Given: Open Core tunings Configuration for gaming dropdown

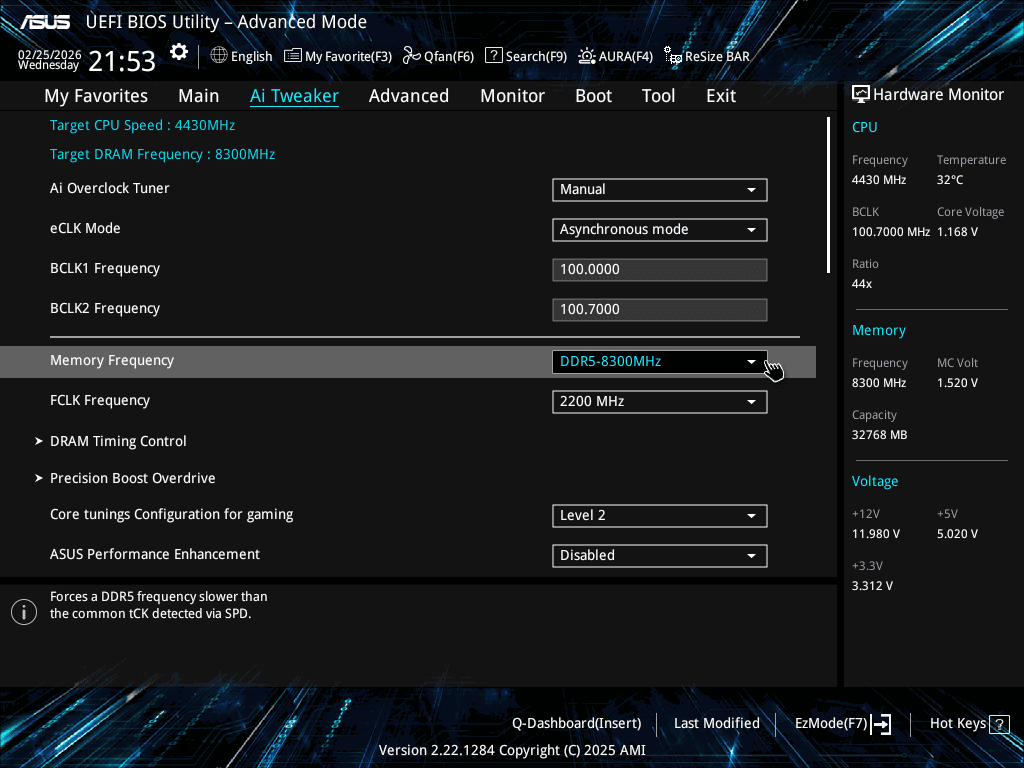Looking at the screenshot, I should click(x=660, y=515).
